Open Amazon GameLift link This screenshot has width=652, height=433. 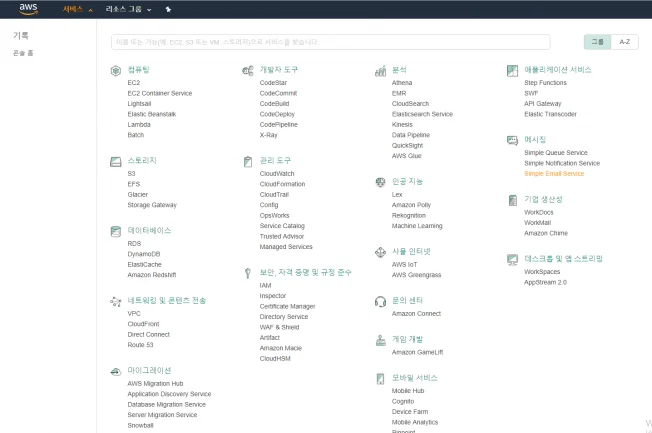(417, 352)
